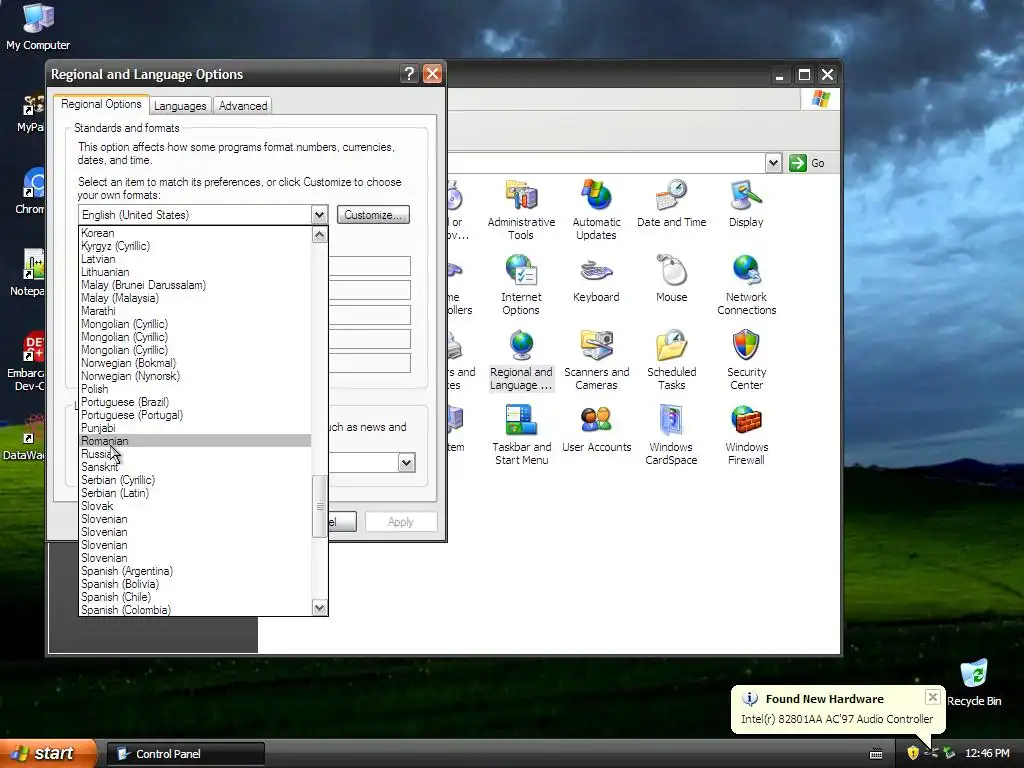Choose Latvian from the list
The width and height of the screenshot is (1024, 768).
(195, 259)
